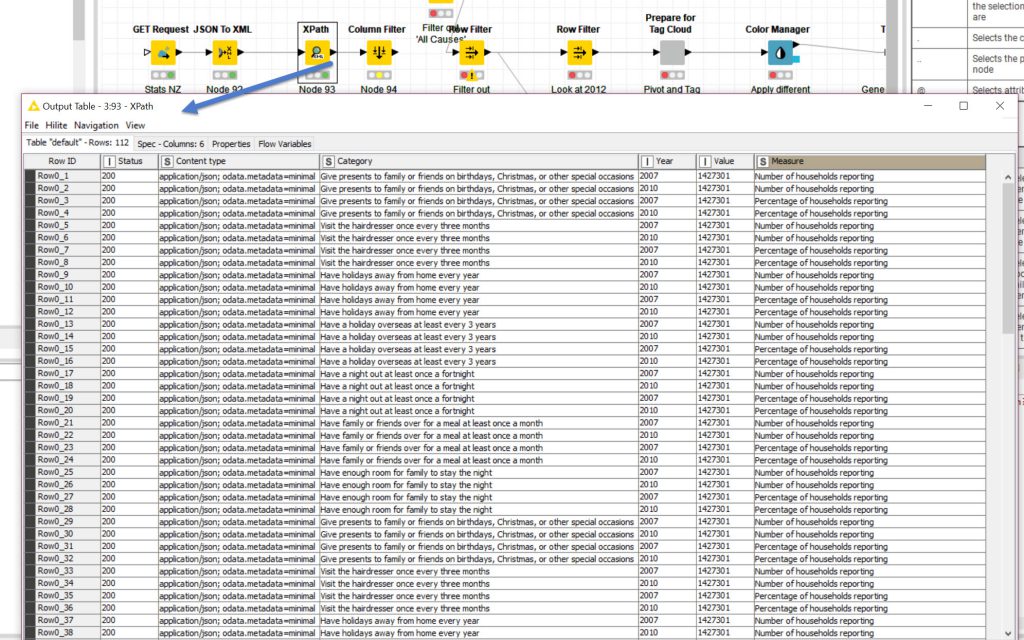Click the JSON To XML node

click(x=224, y=53)
